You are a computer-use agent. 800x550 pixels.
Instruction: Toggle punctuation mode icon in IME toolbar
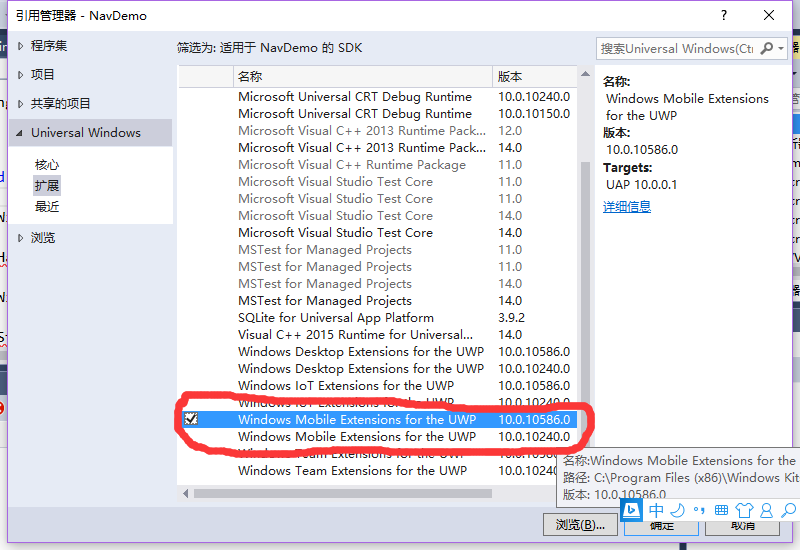699,510
